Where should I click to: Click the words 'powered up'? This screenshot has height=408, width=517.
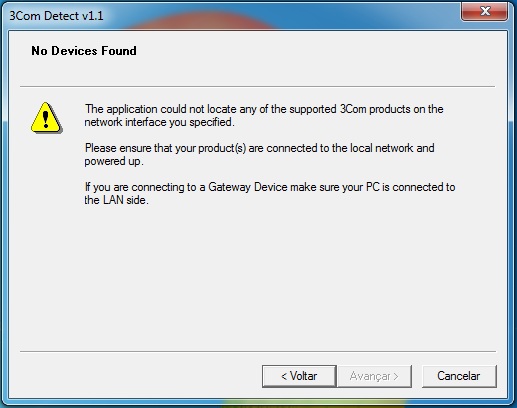[112, 161]
